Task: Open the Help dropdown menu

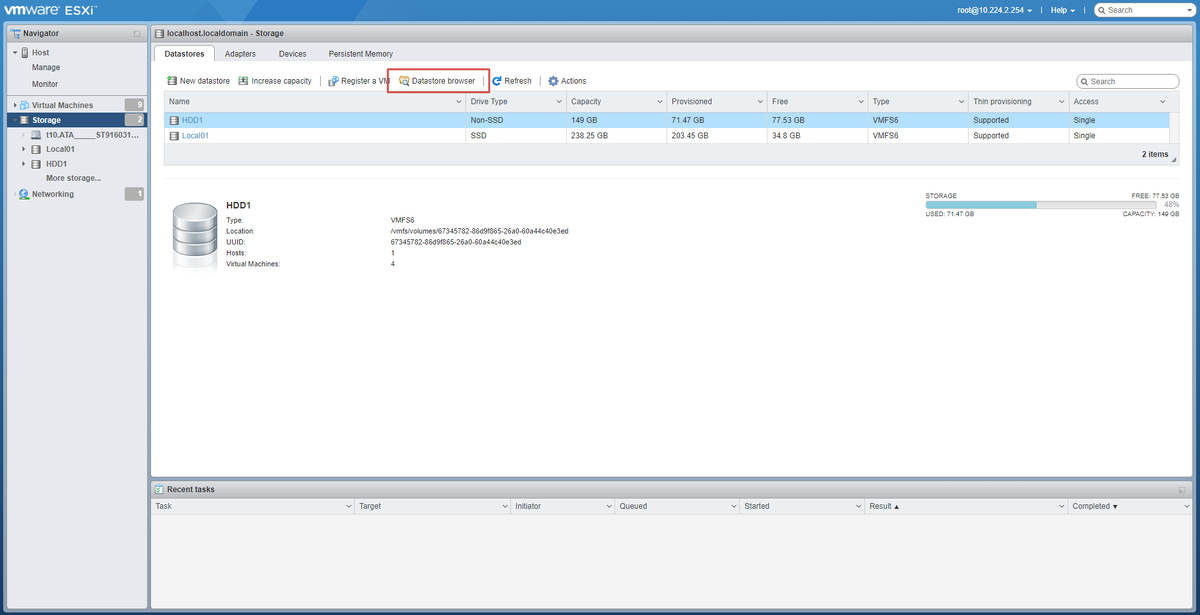Action: 1063,10
